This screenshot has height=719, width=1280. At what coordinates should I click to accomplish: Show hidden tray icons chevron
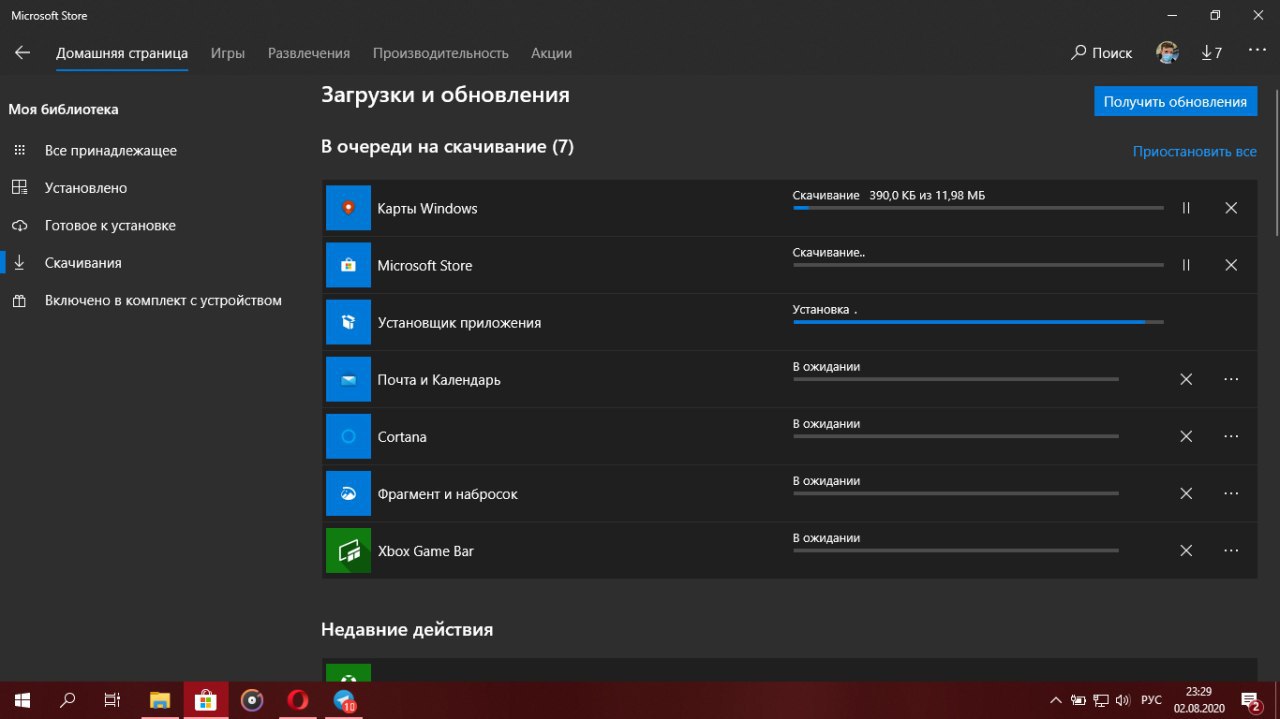click(1055, 700)
